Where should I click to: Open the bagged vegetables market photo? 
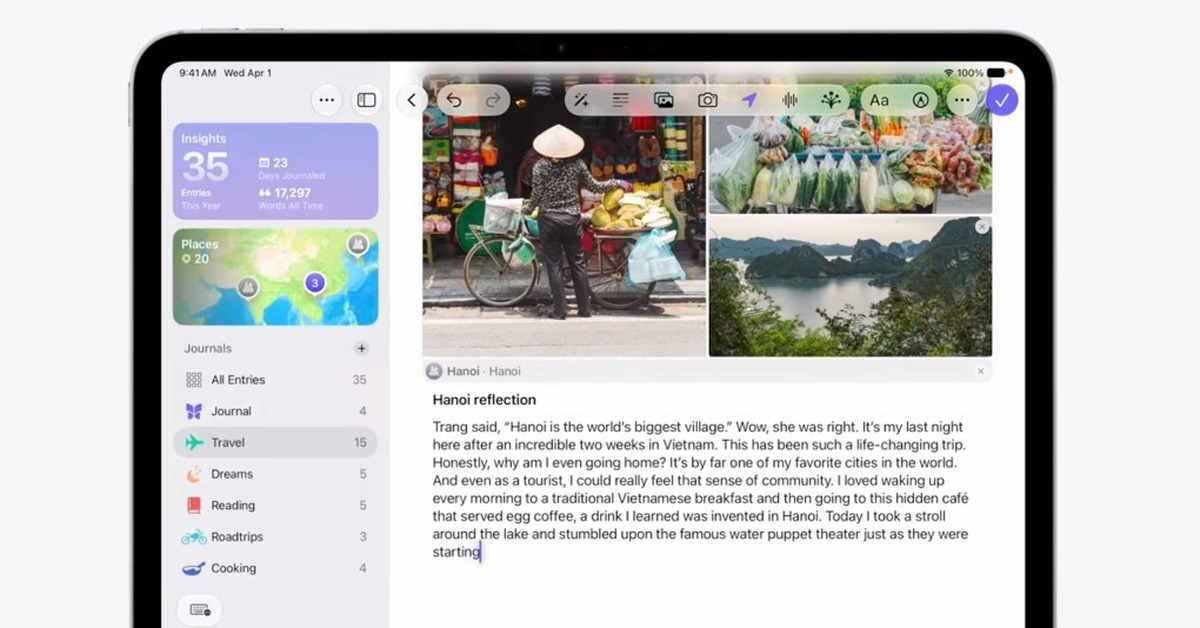point(850,144)
